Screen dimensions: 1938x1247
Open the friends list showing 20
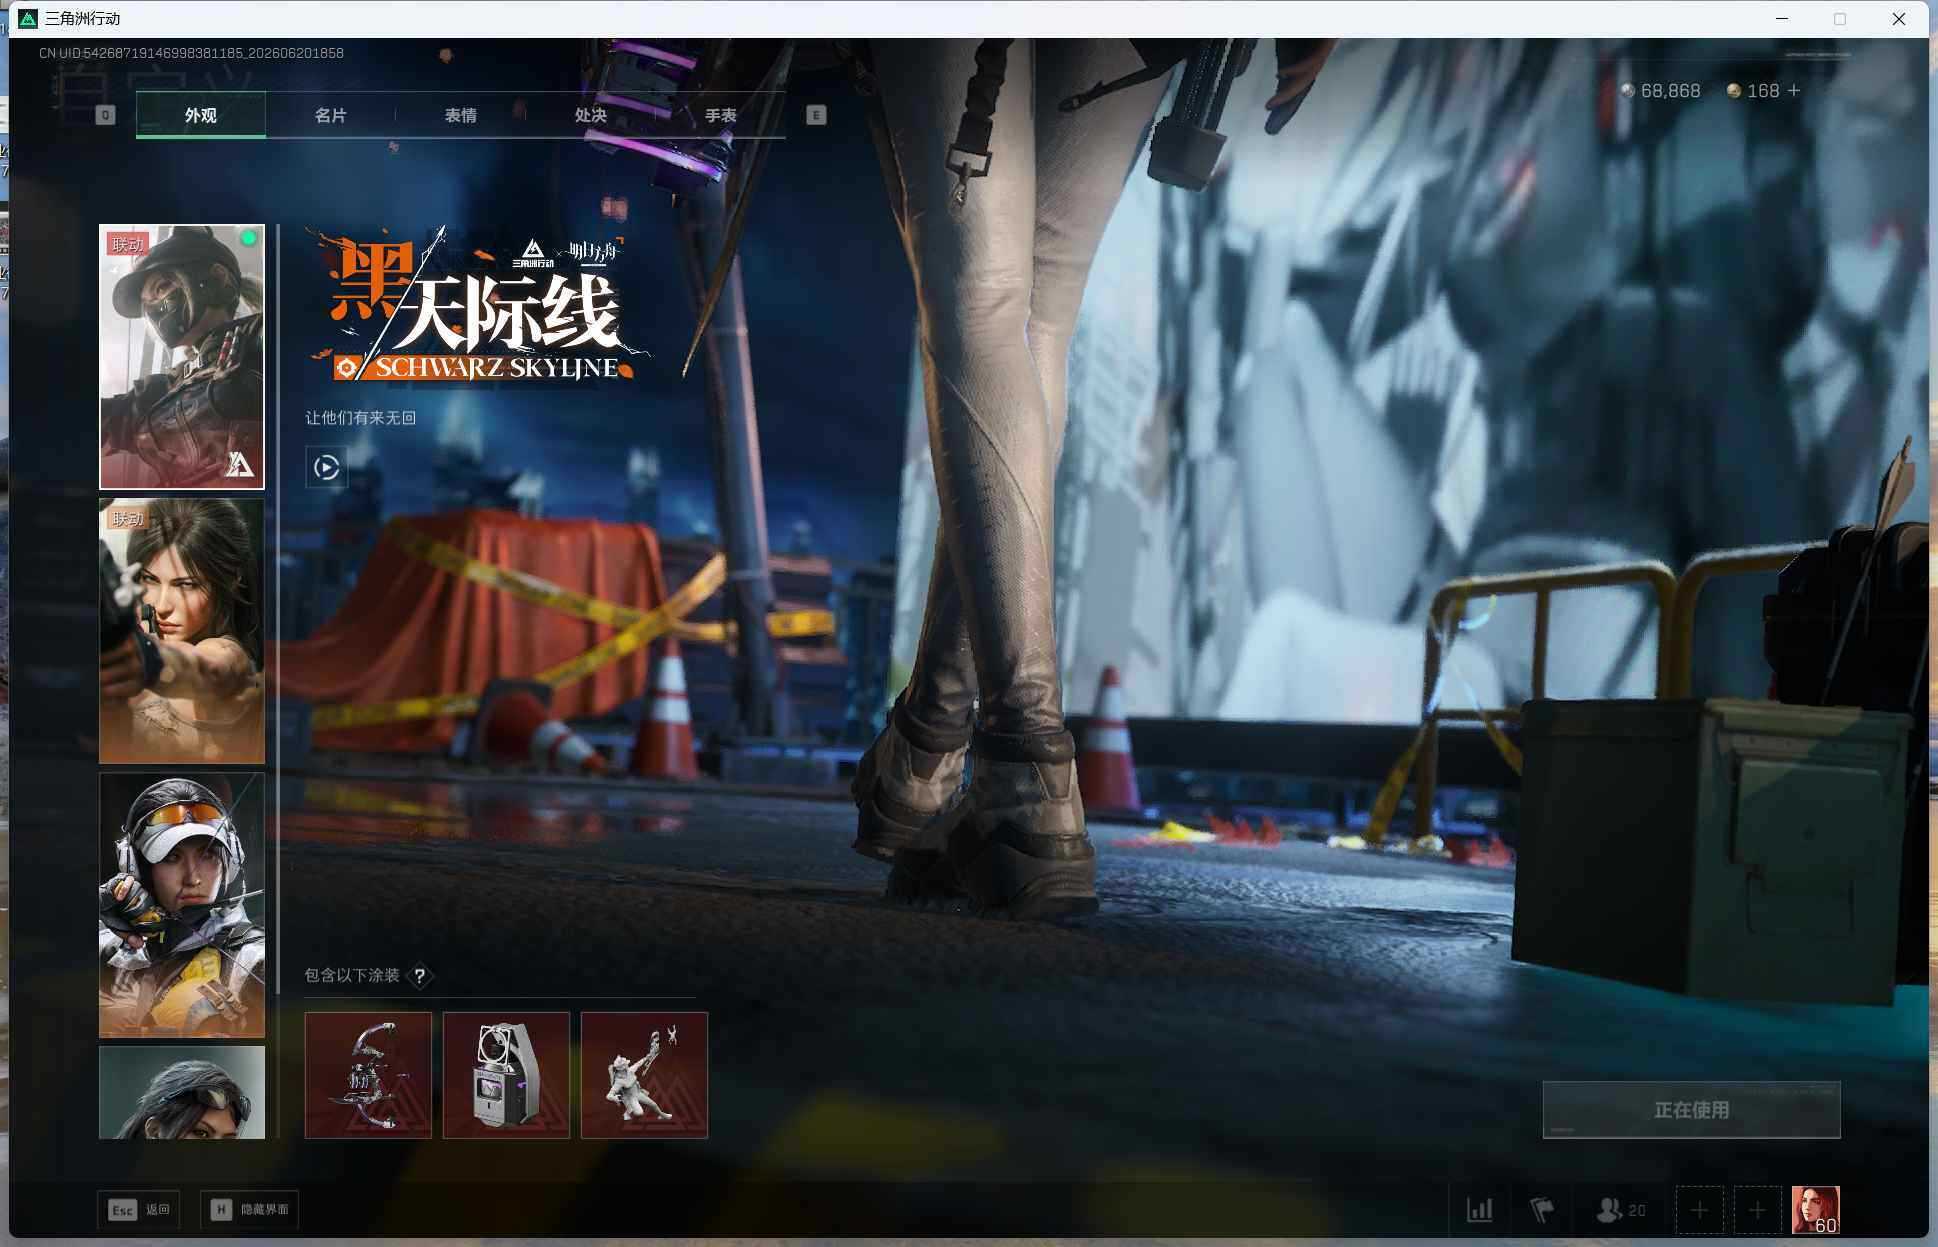click(1621, 1210)
